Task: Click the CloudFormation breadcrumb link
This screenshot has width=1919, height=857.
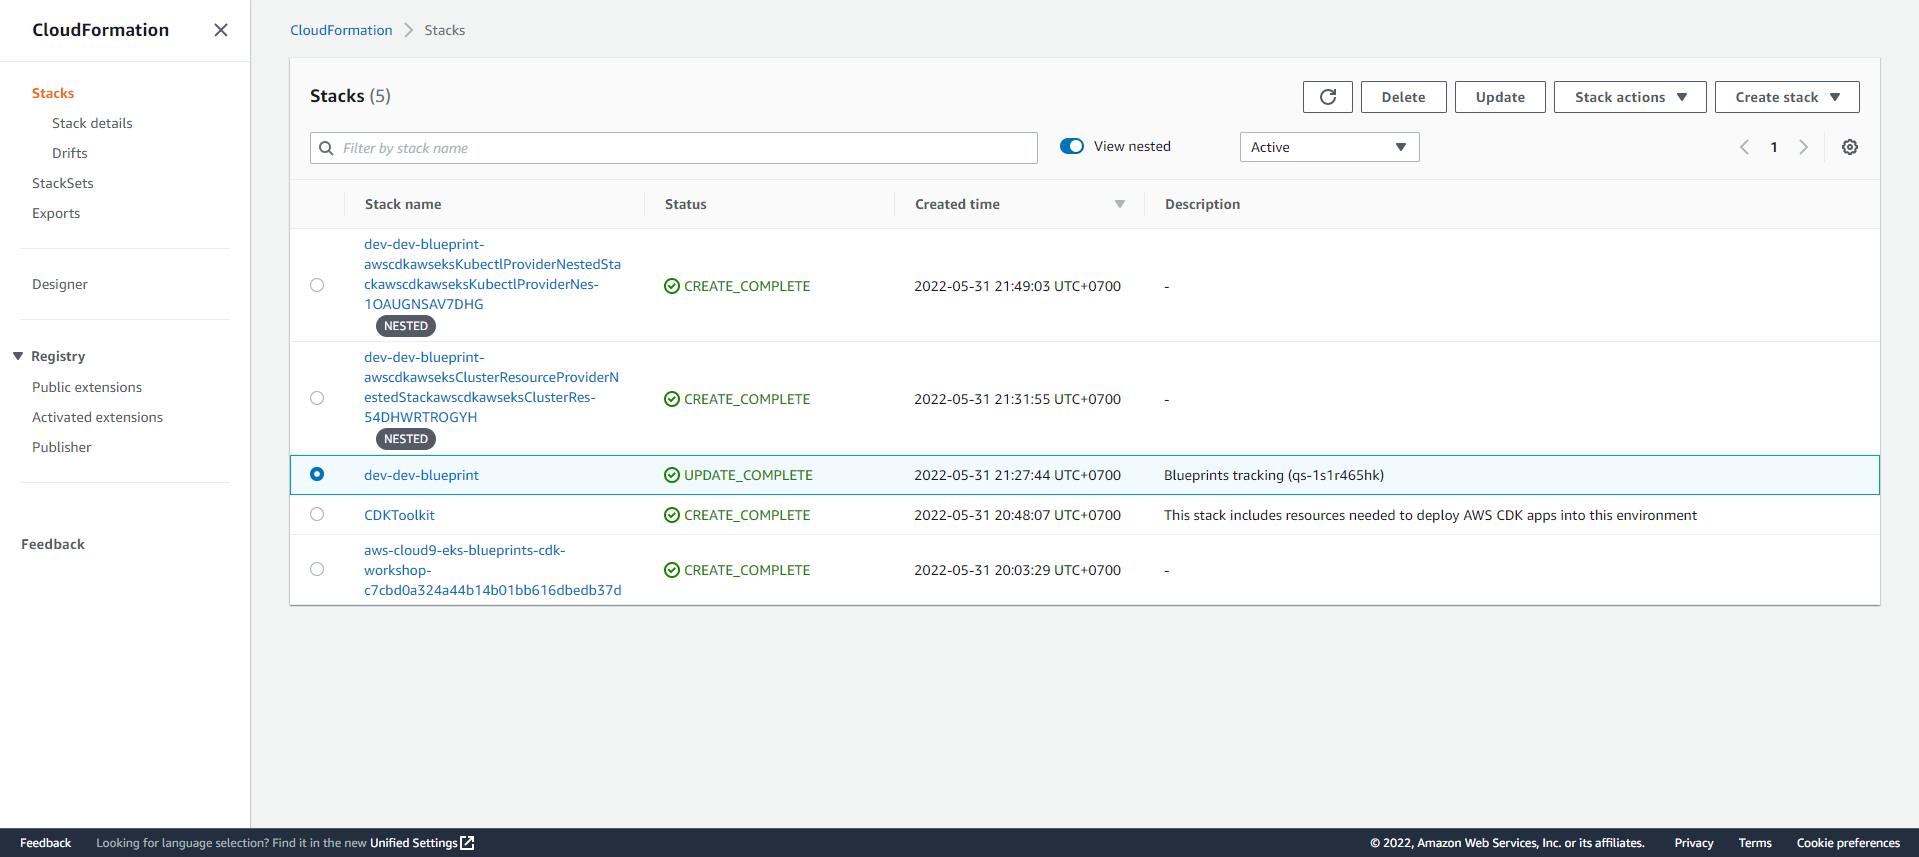Action: tap(341, 30)
